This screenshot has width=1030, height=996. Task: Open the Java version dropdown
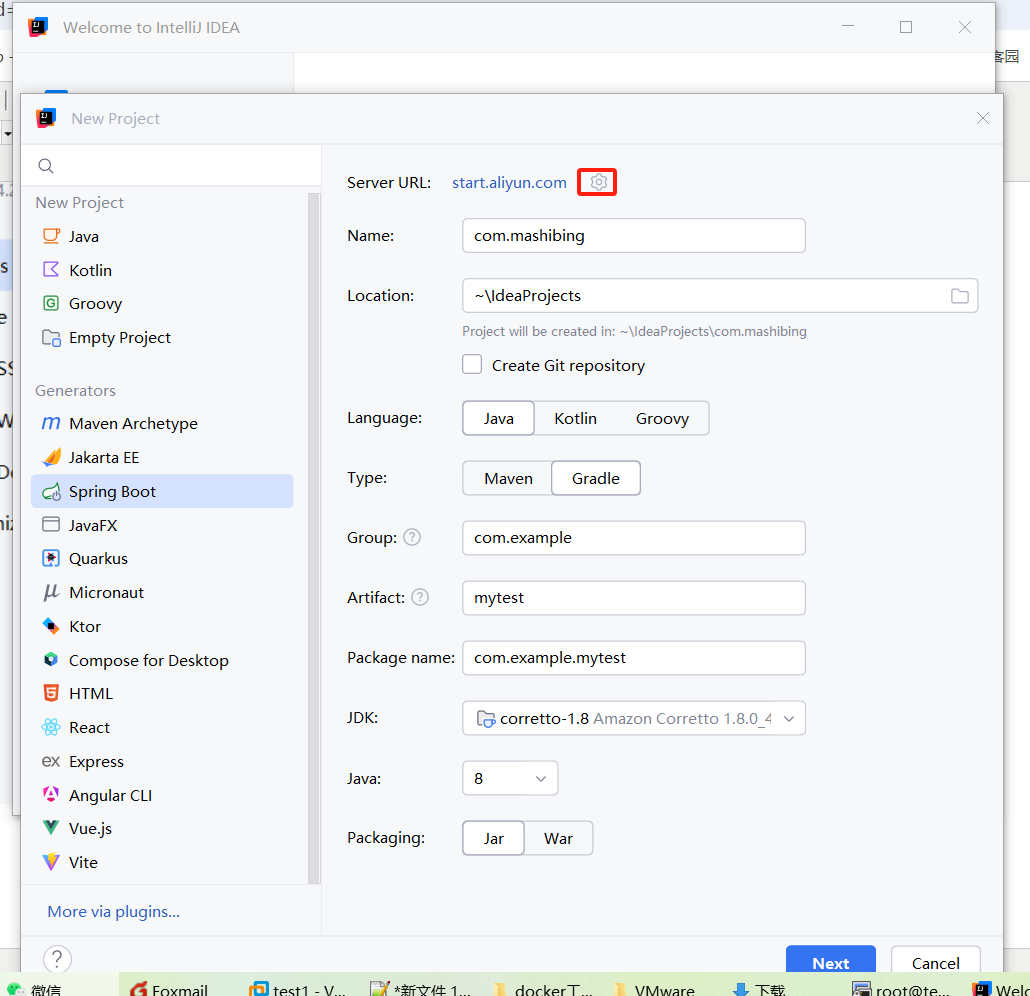click(510, 779)
